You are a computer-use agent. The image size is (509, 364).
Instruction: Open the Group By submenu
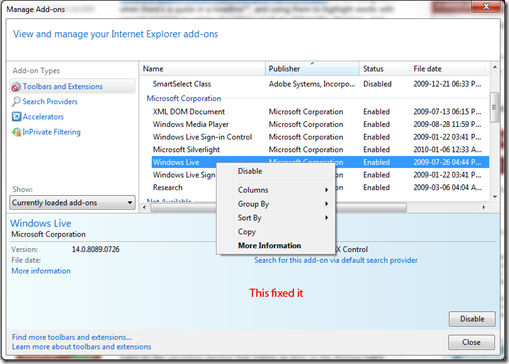click(276, 204)
